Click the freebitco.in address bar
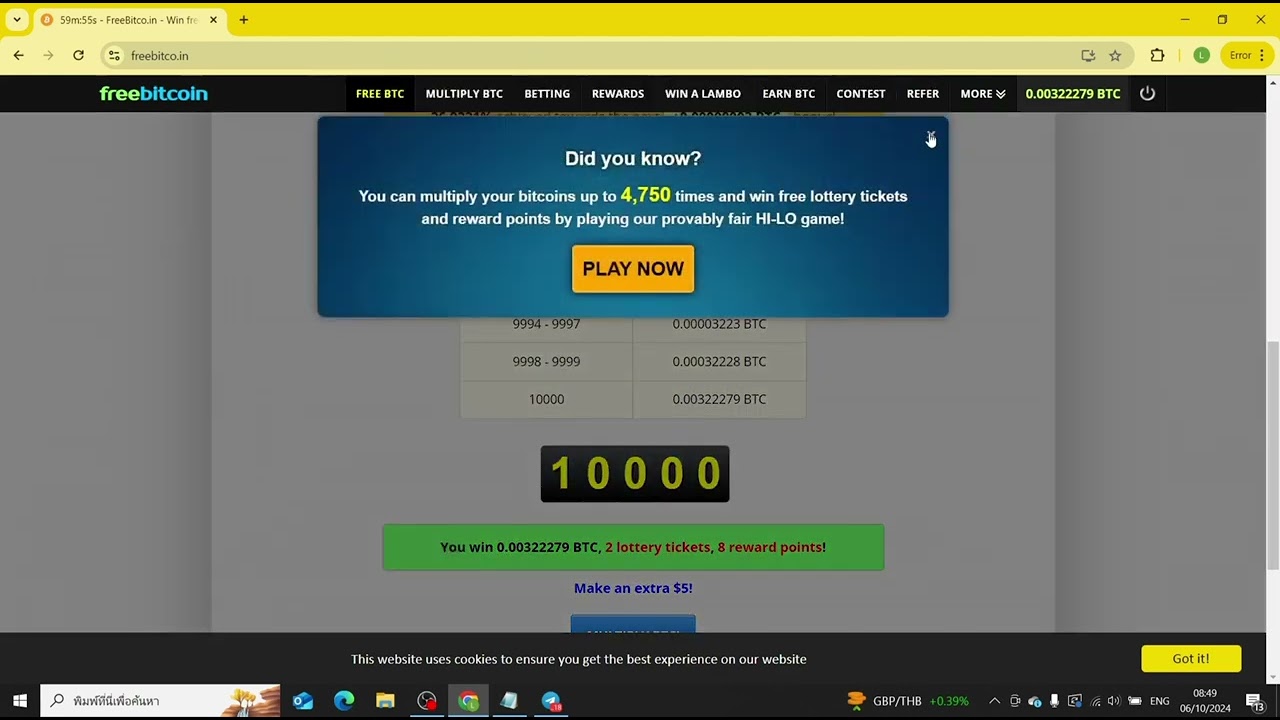 point(600,56)
